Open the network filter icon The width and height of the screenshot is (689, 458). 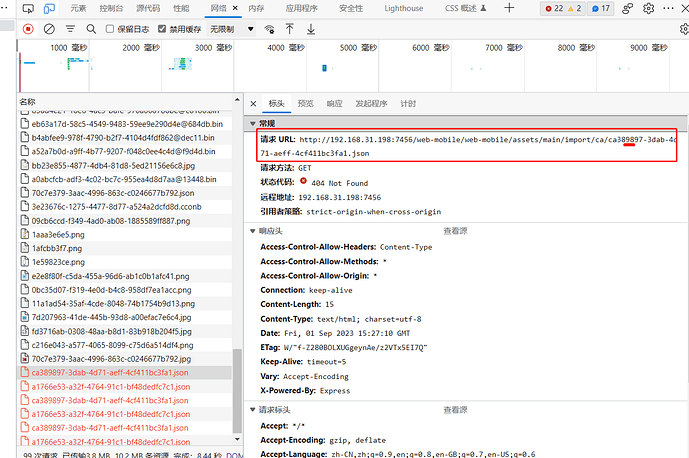pyautogui.click(x=70, y=29)
